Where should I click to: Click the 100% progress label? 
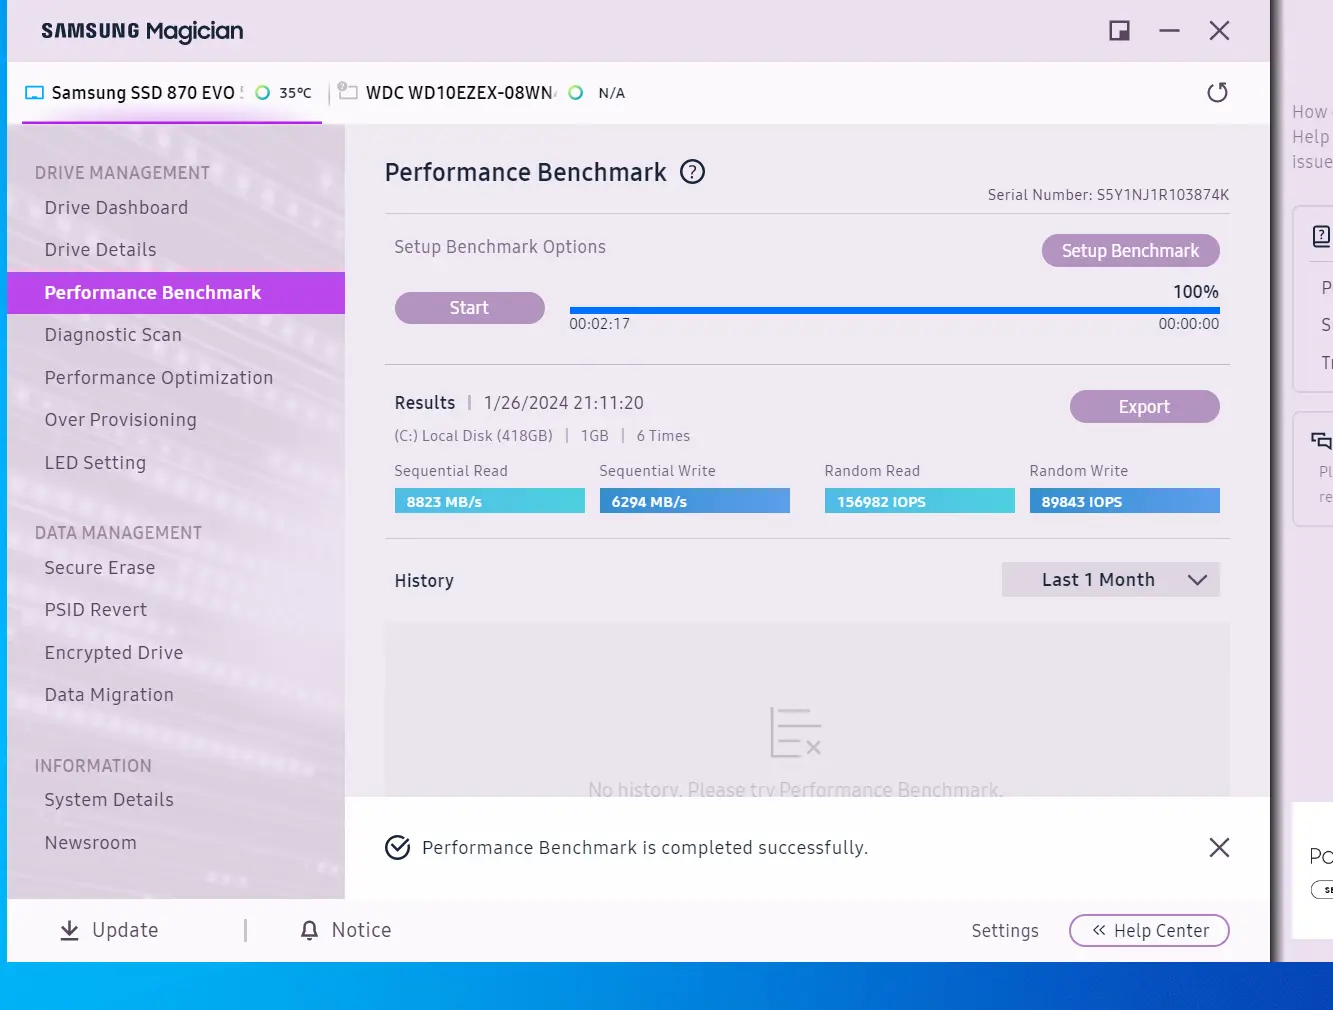[x=1196, y=292]
